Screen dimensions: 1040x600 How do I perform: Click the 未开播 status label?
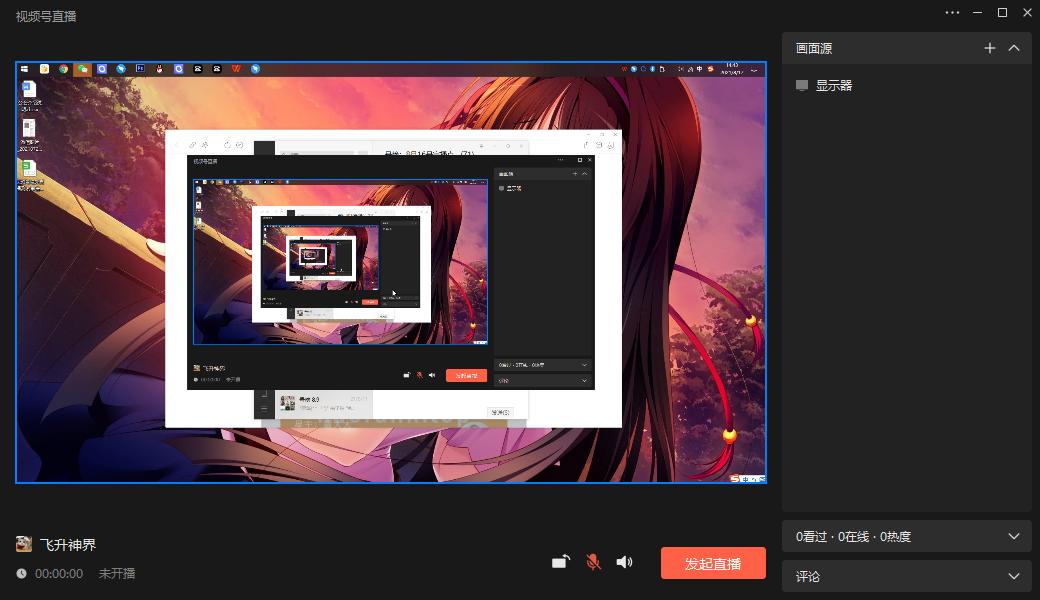tap(117, 573)
